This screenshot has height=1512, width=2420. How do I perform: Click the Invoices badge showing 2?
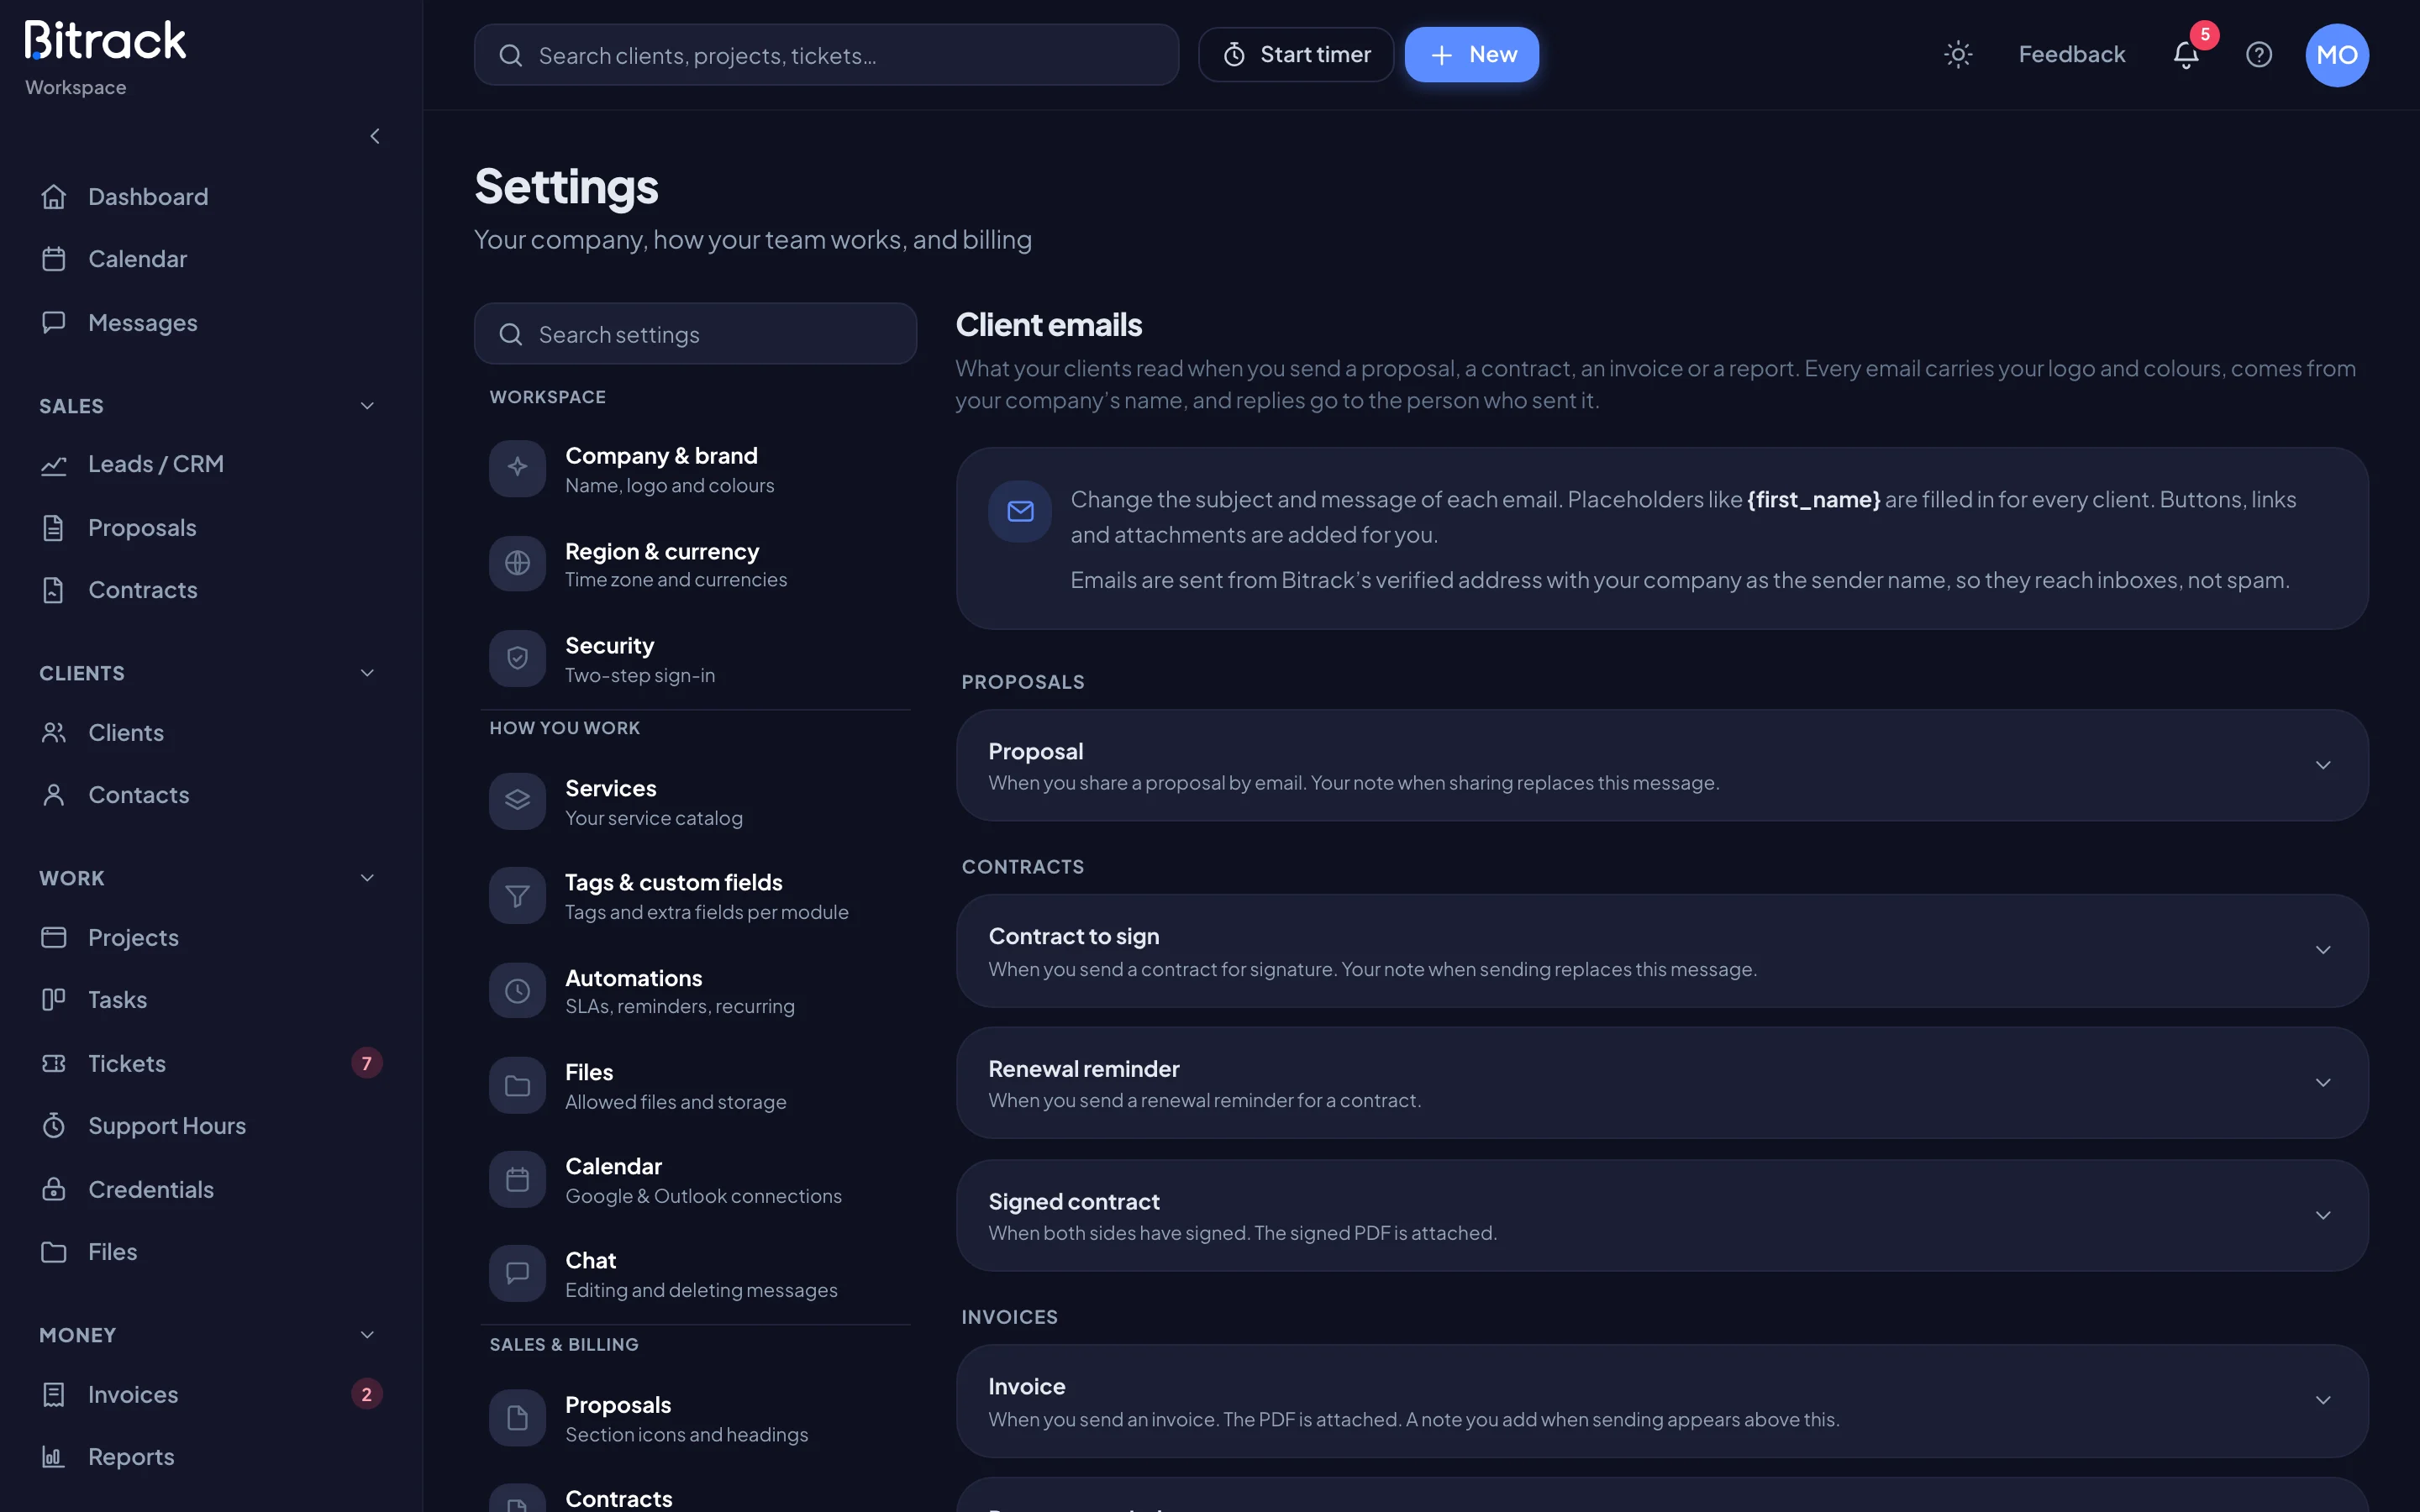(367, 1394)
